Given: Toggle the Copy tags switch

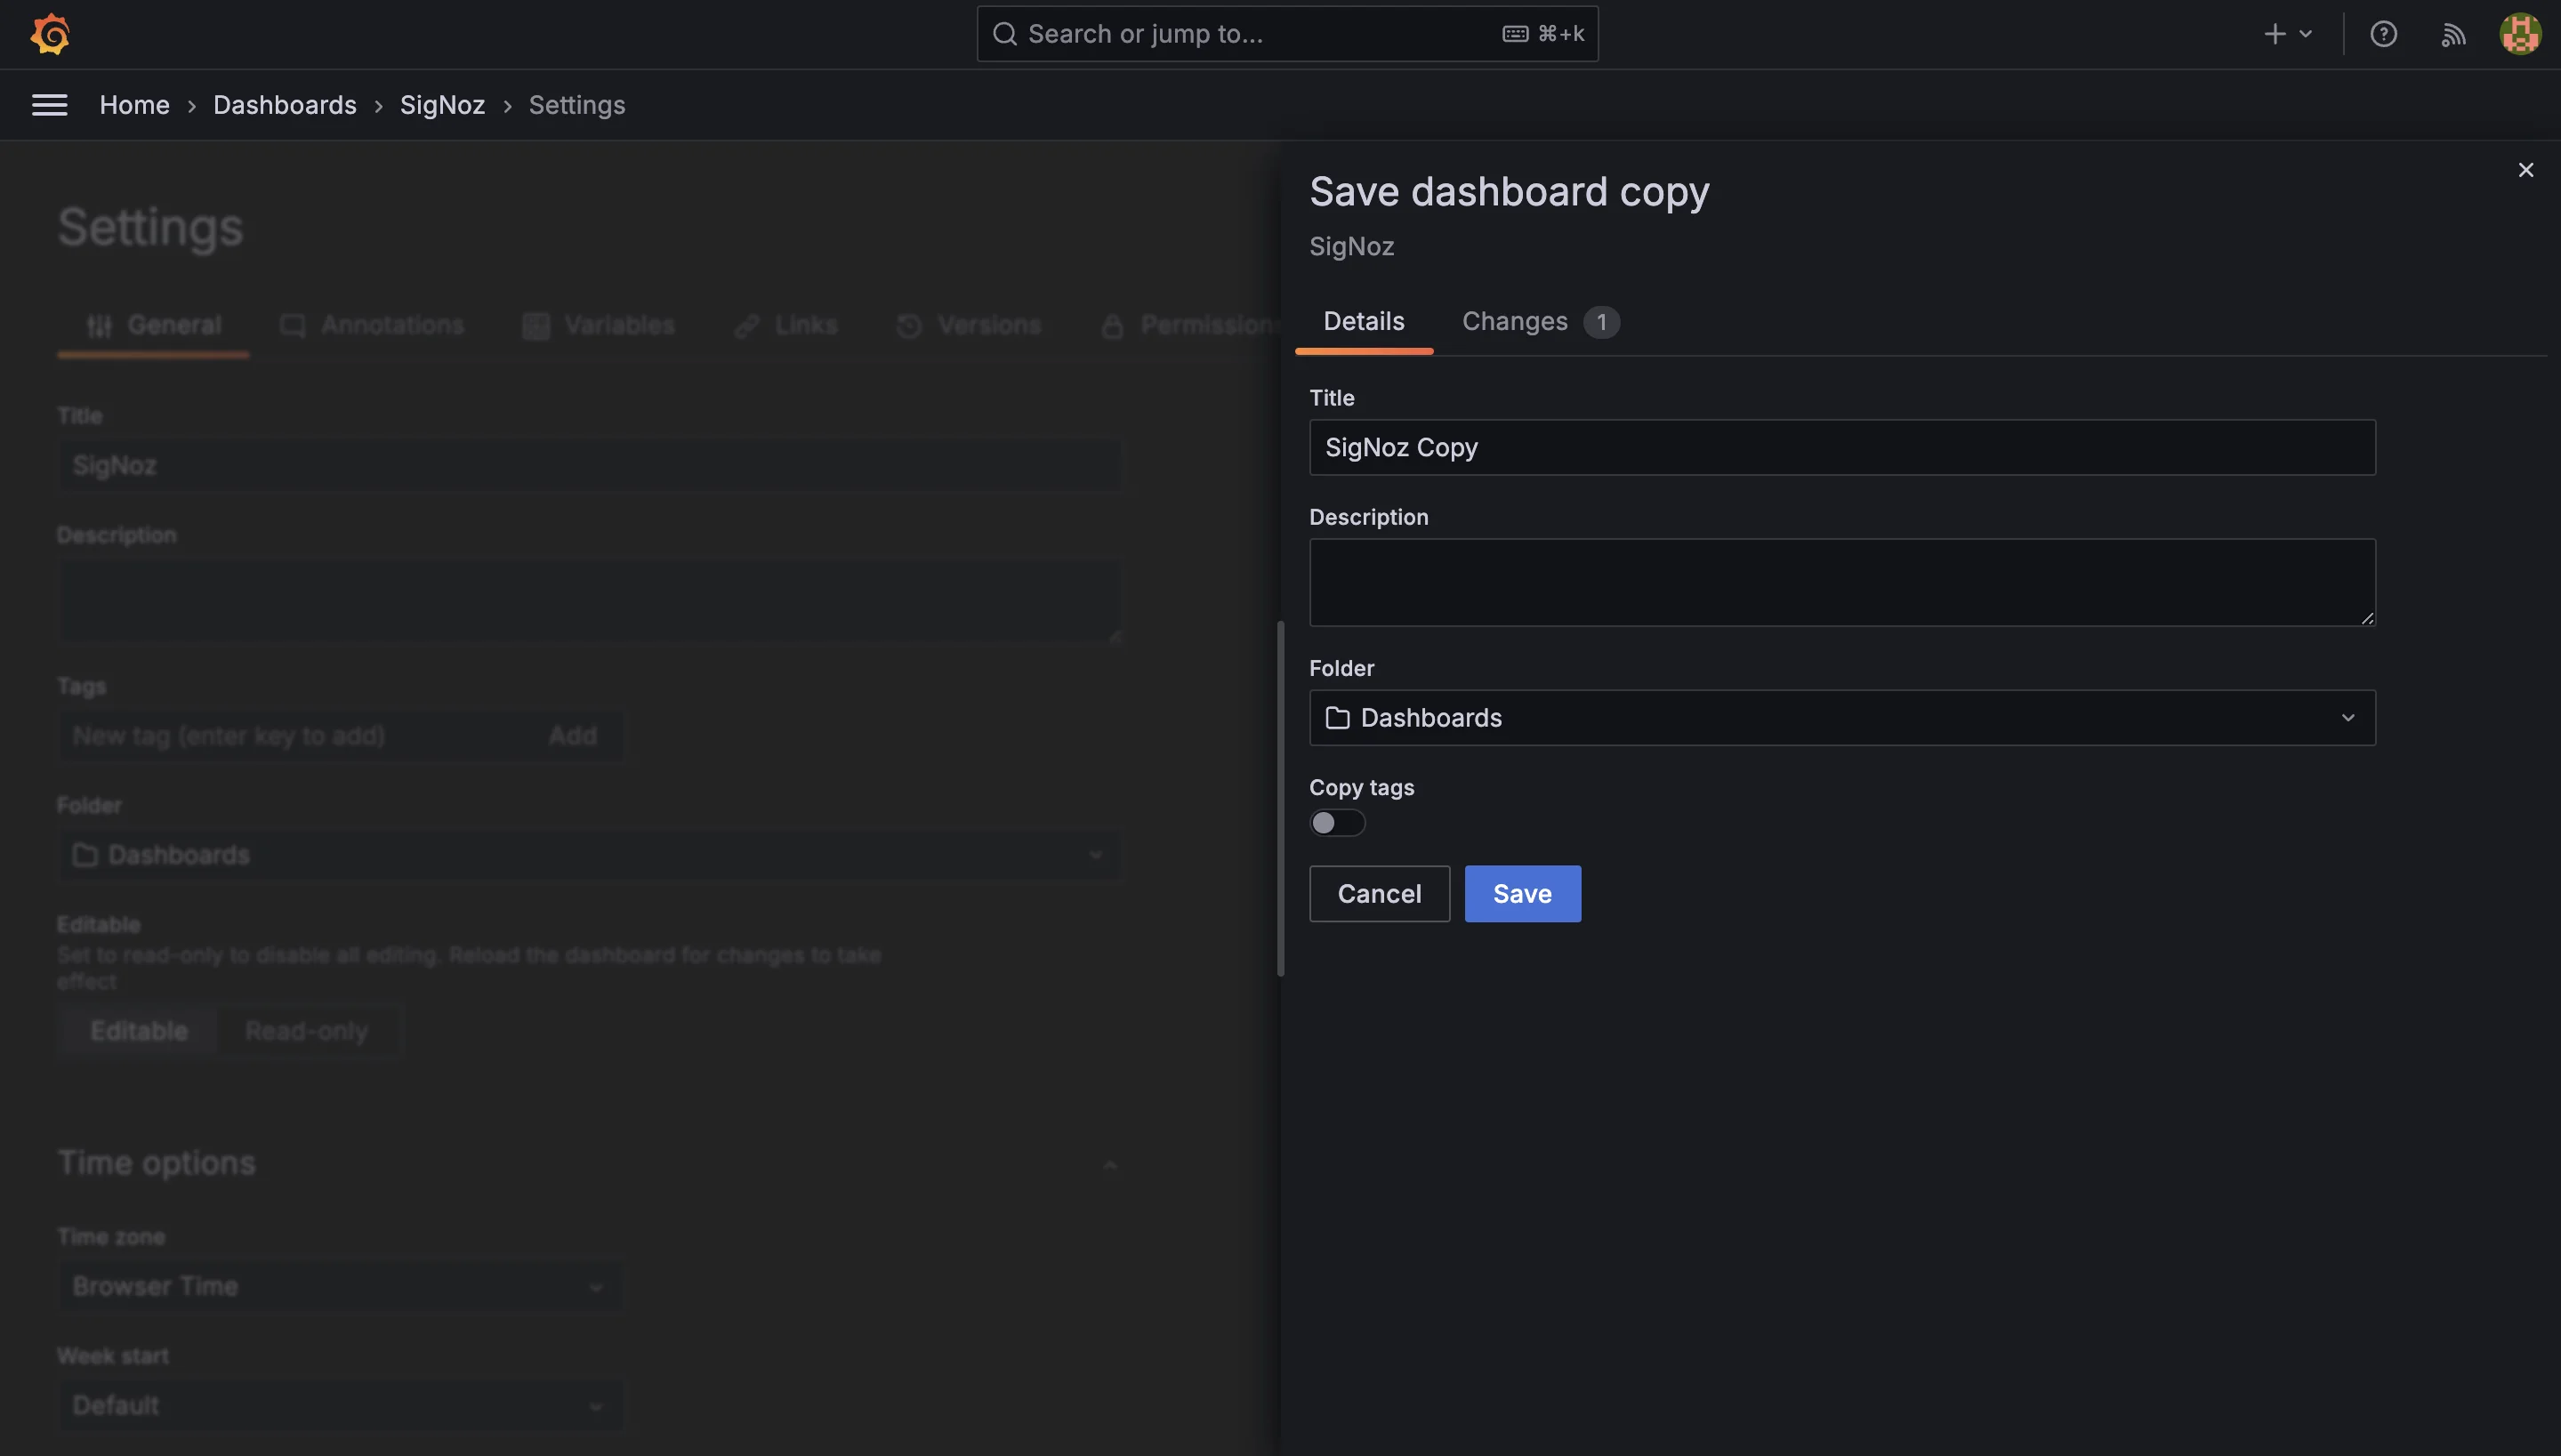Looking at the screenshot, I should [x=1337, y=823].
